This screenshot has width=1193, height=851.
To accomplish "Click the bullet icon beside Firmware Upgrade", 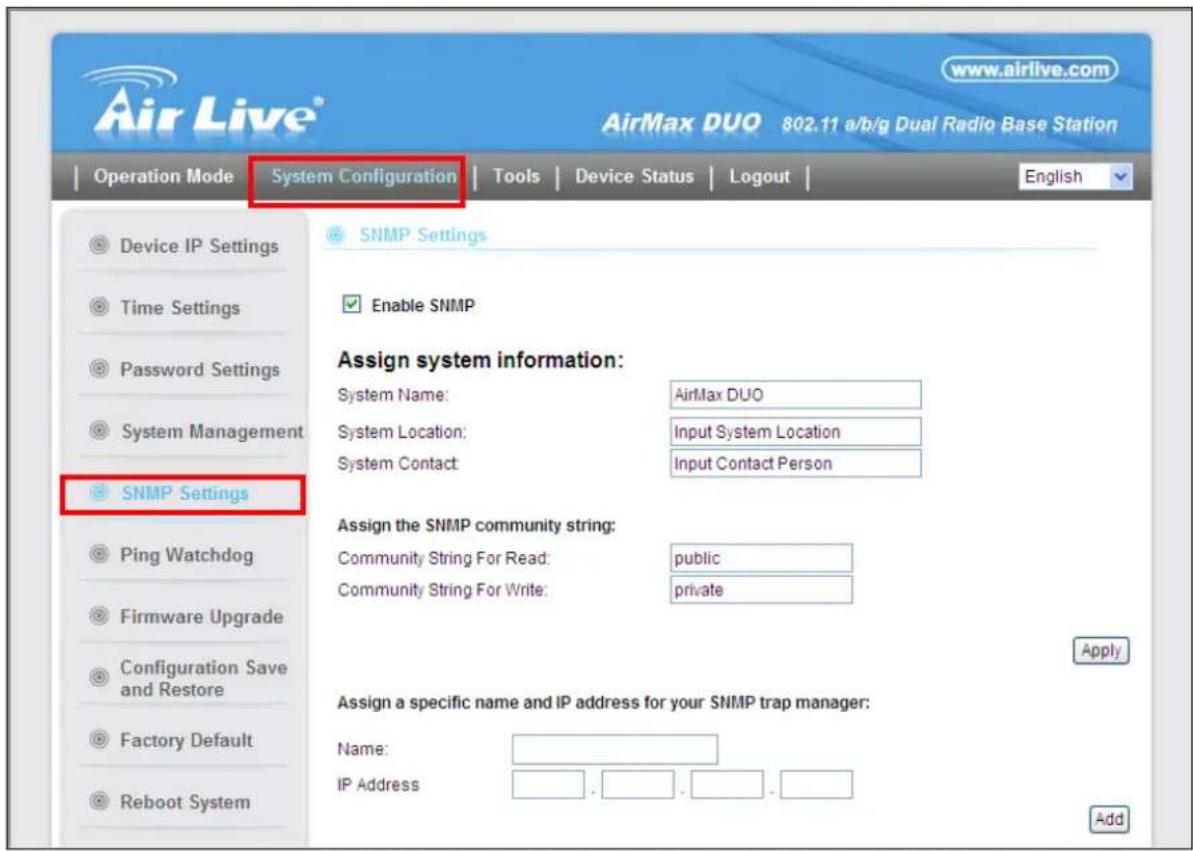I will (x=98, y=615).
